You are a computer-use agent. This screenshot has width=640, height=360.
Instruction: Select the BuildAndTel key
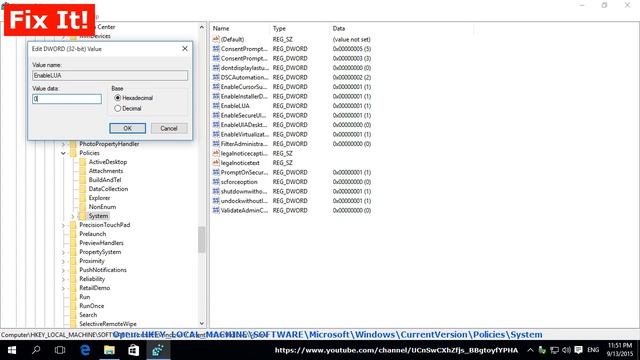[105, 180]
